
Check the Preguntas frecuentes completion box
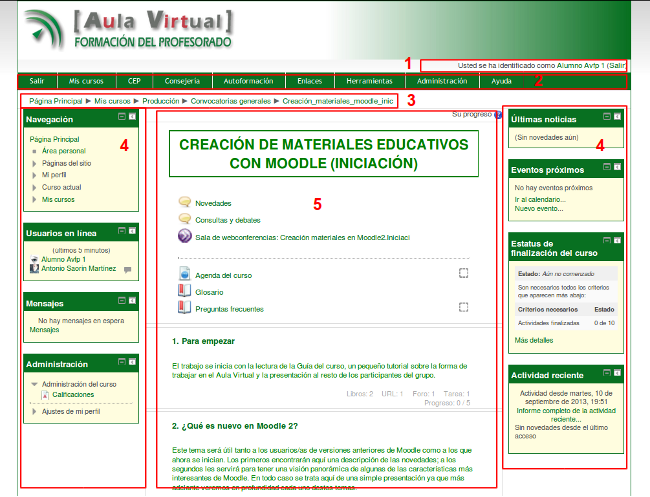point(464,308)
